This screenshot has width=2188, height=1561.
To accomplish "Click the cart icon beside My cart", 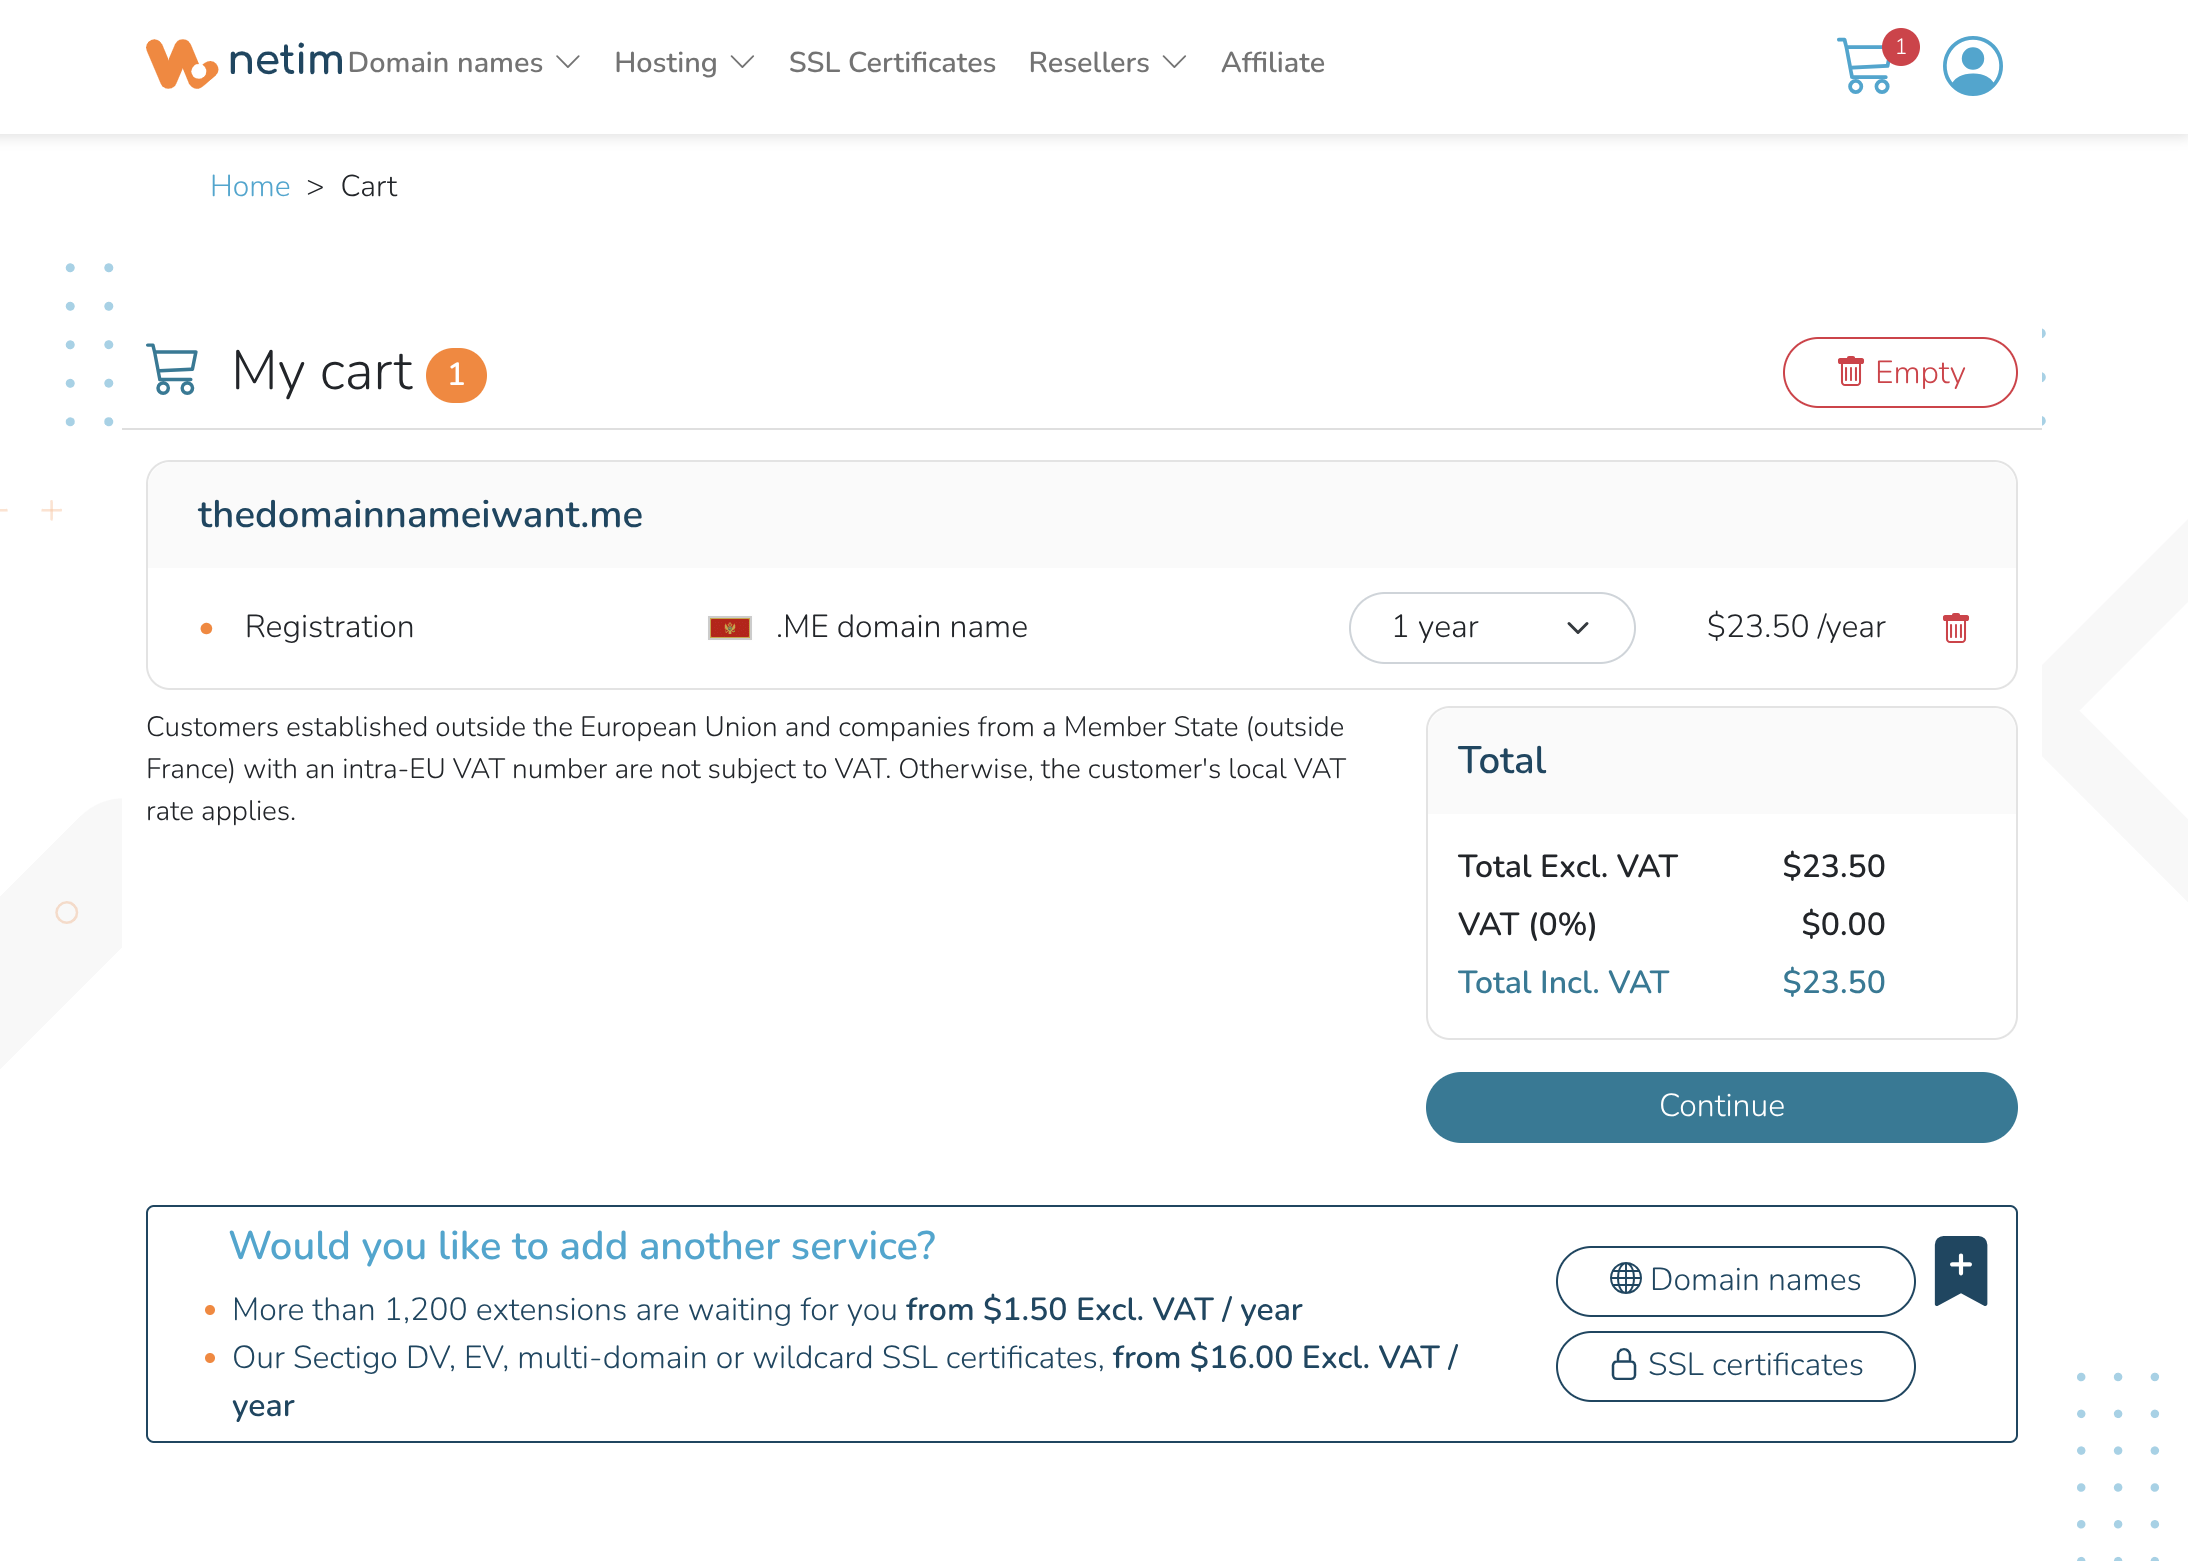I will tap(173, 370).
